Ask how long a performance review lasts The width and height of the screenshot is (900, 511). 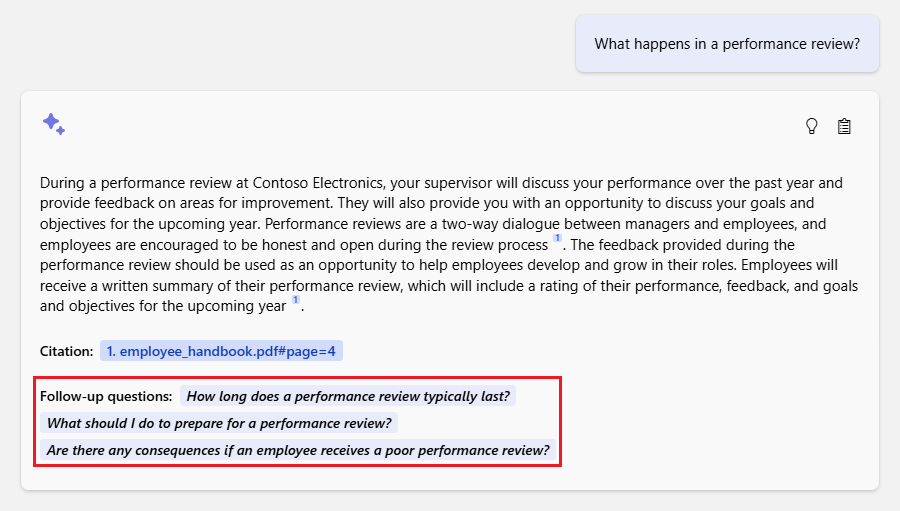pyautogui.click(x=348, y=396)
